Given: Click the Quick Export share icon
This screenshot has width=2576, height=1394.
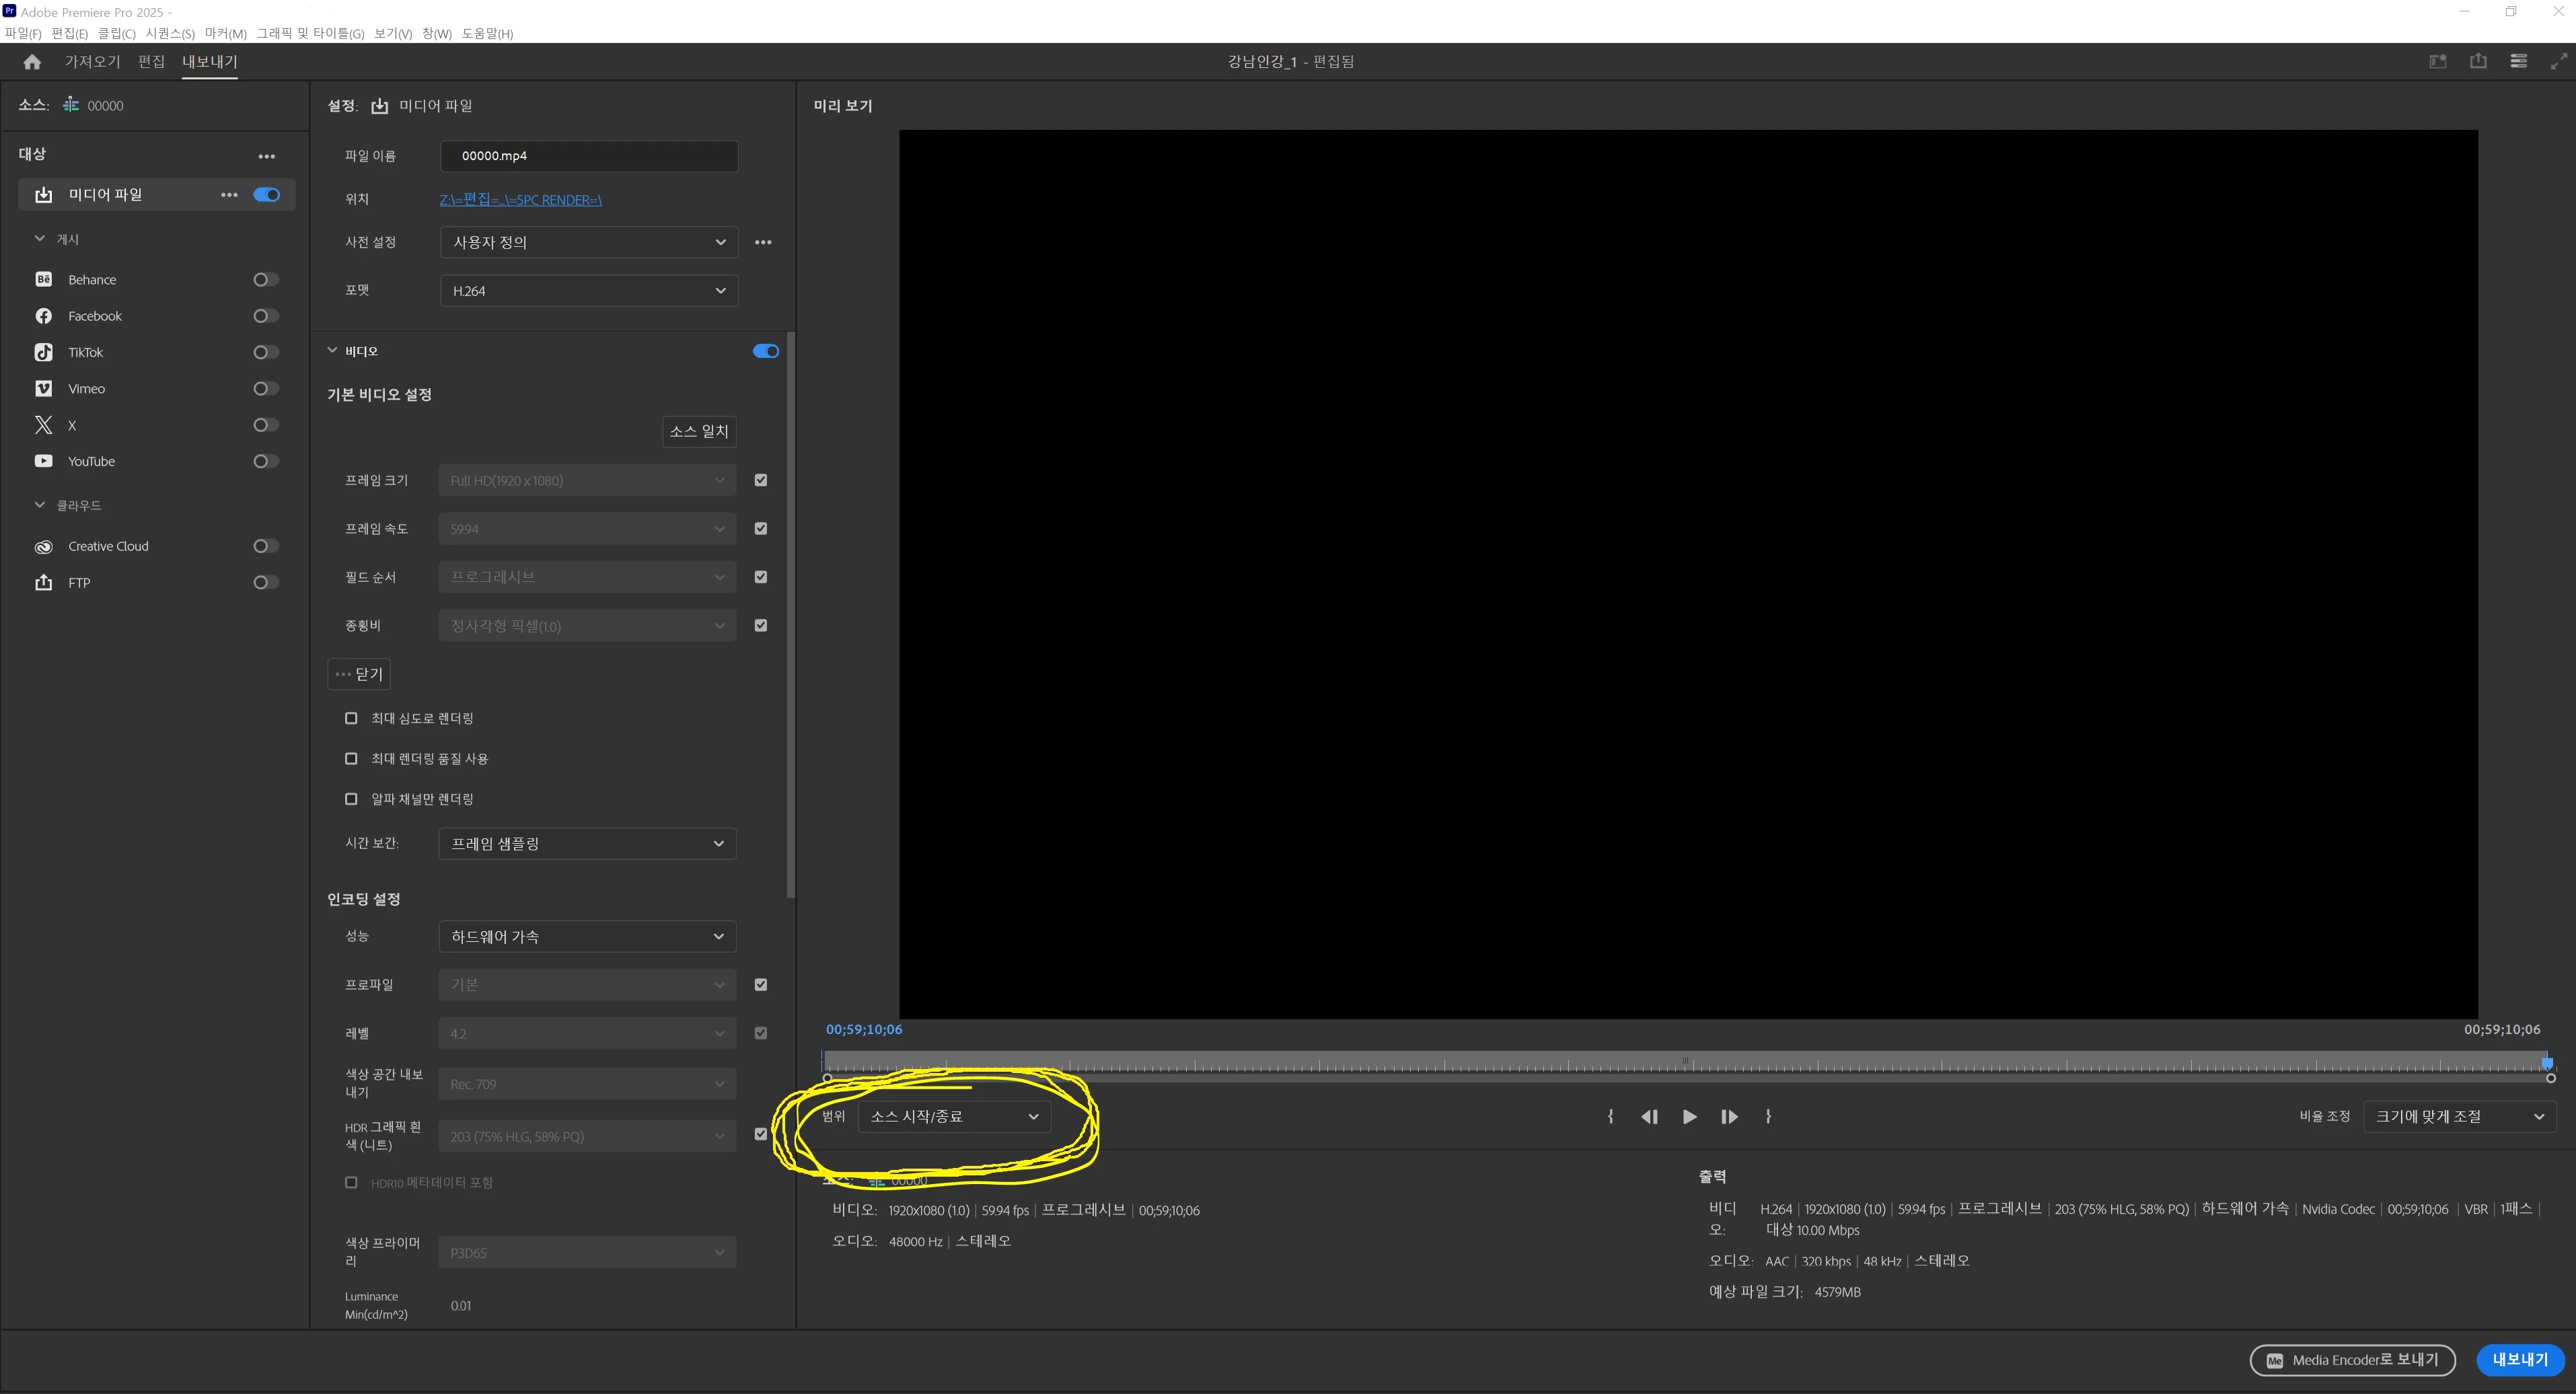Looking at the screenshot, I should 2478,62.
